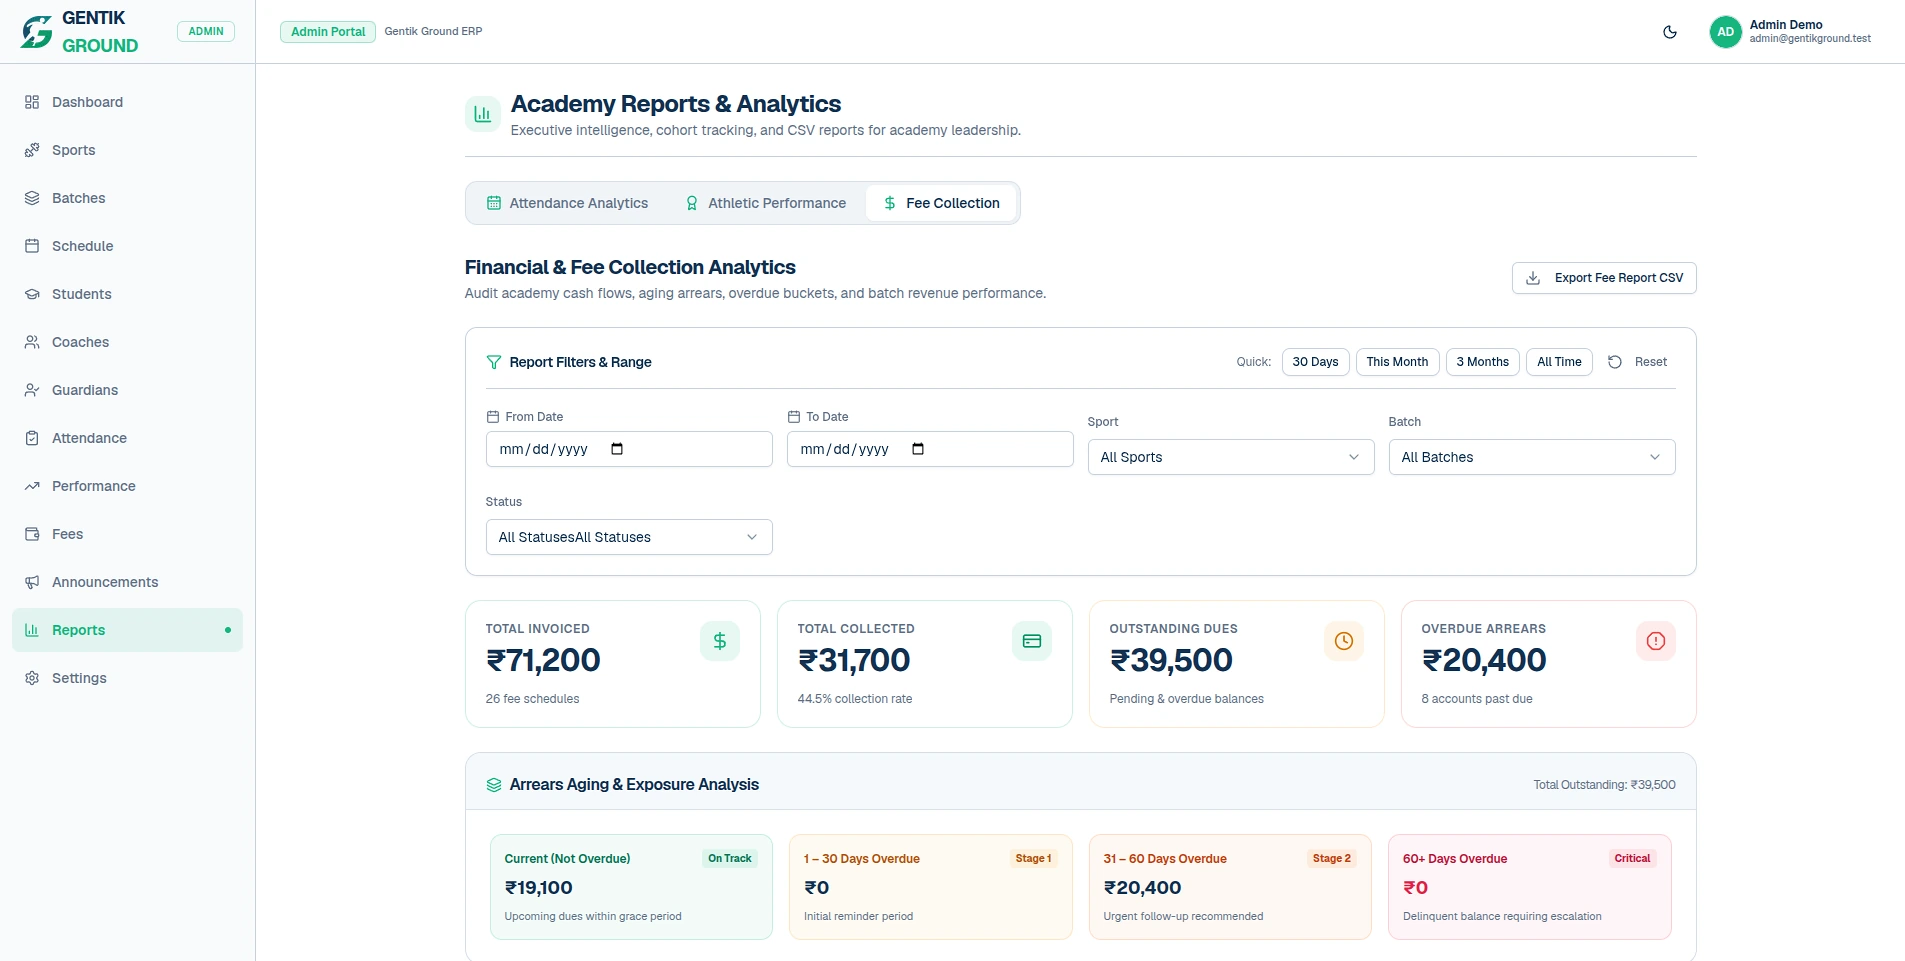The image size is (1905, 961).
Task: Toggle dark mode moon icon
Action: [1670, 32]
